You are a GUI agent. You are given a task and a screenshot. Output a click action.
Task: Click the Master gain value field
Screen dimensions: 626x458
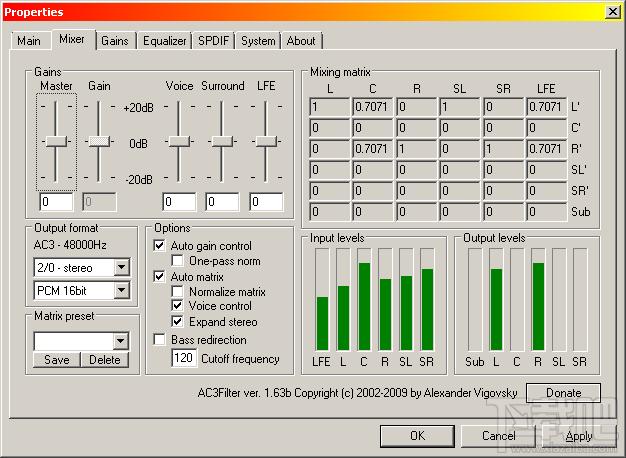tap(56, 202)
